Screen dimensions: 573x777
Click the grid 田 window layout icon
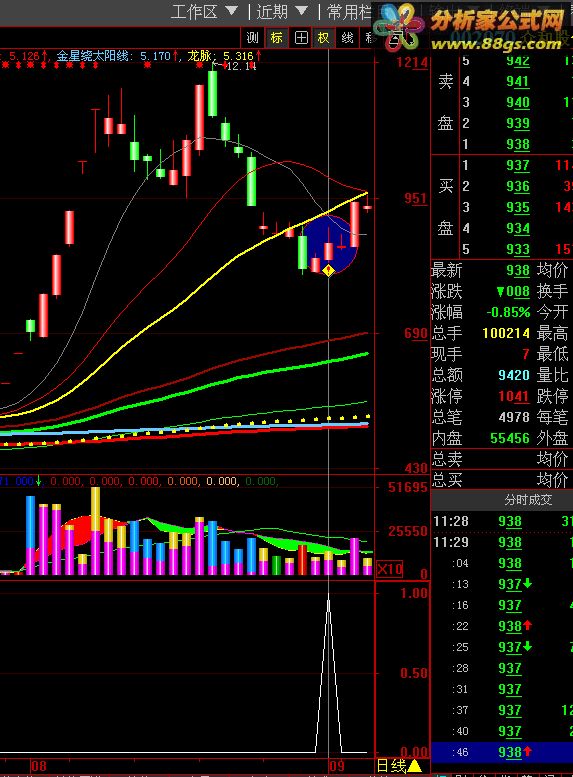(301, 37)
